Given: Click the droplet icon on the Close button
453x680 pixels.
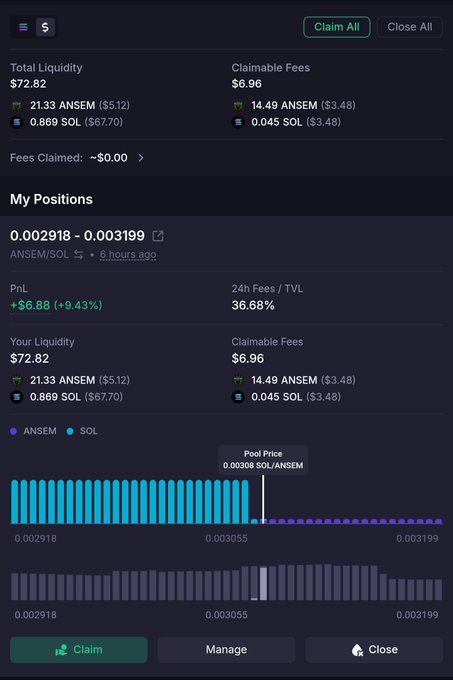Looking at the screenshot, I should coord(357,650).
